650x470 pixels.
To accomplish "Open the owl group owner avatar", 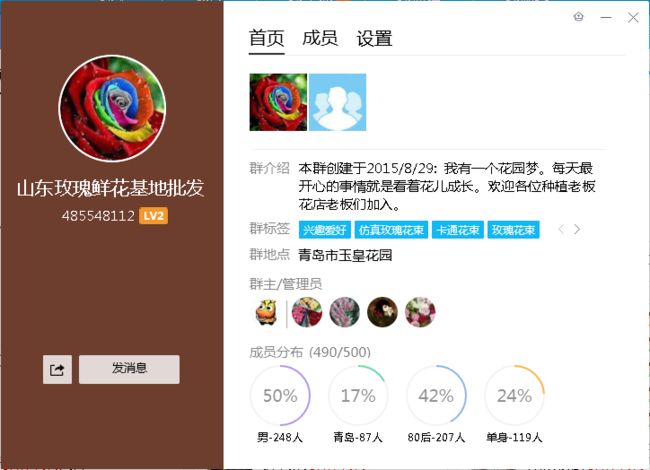I will 266,312.
